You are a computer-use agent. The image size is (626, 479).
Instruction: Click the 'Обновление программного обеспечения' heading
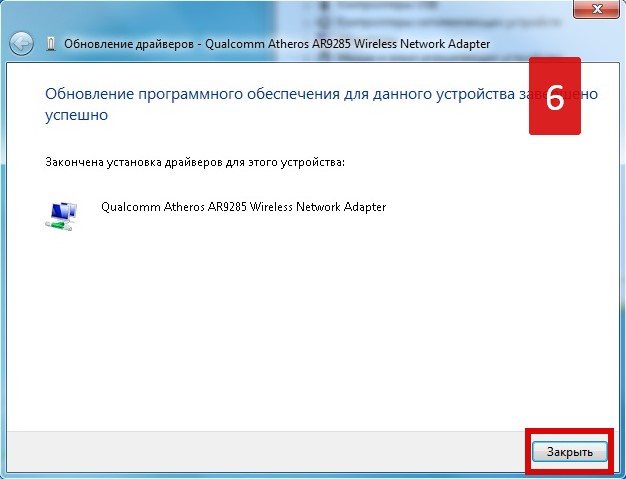click(321, 104)
